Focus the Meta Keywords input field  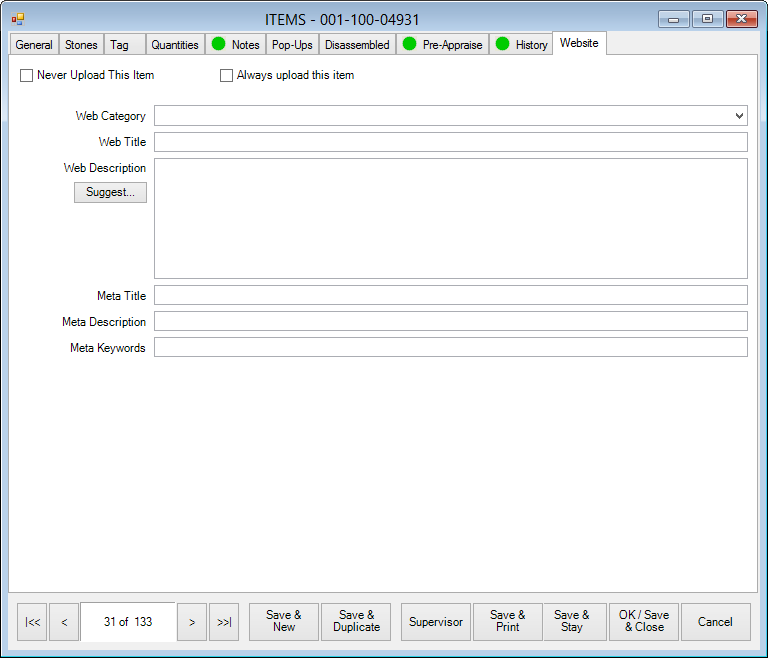[450, 348]
